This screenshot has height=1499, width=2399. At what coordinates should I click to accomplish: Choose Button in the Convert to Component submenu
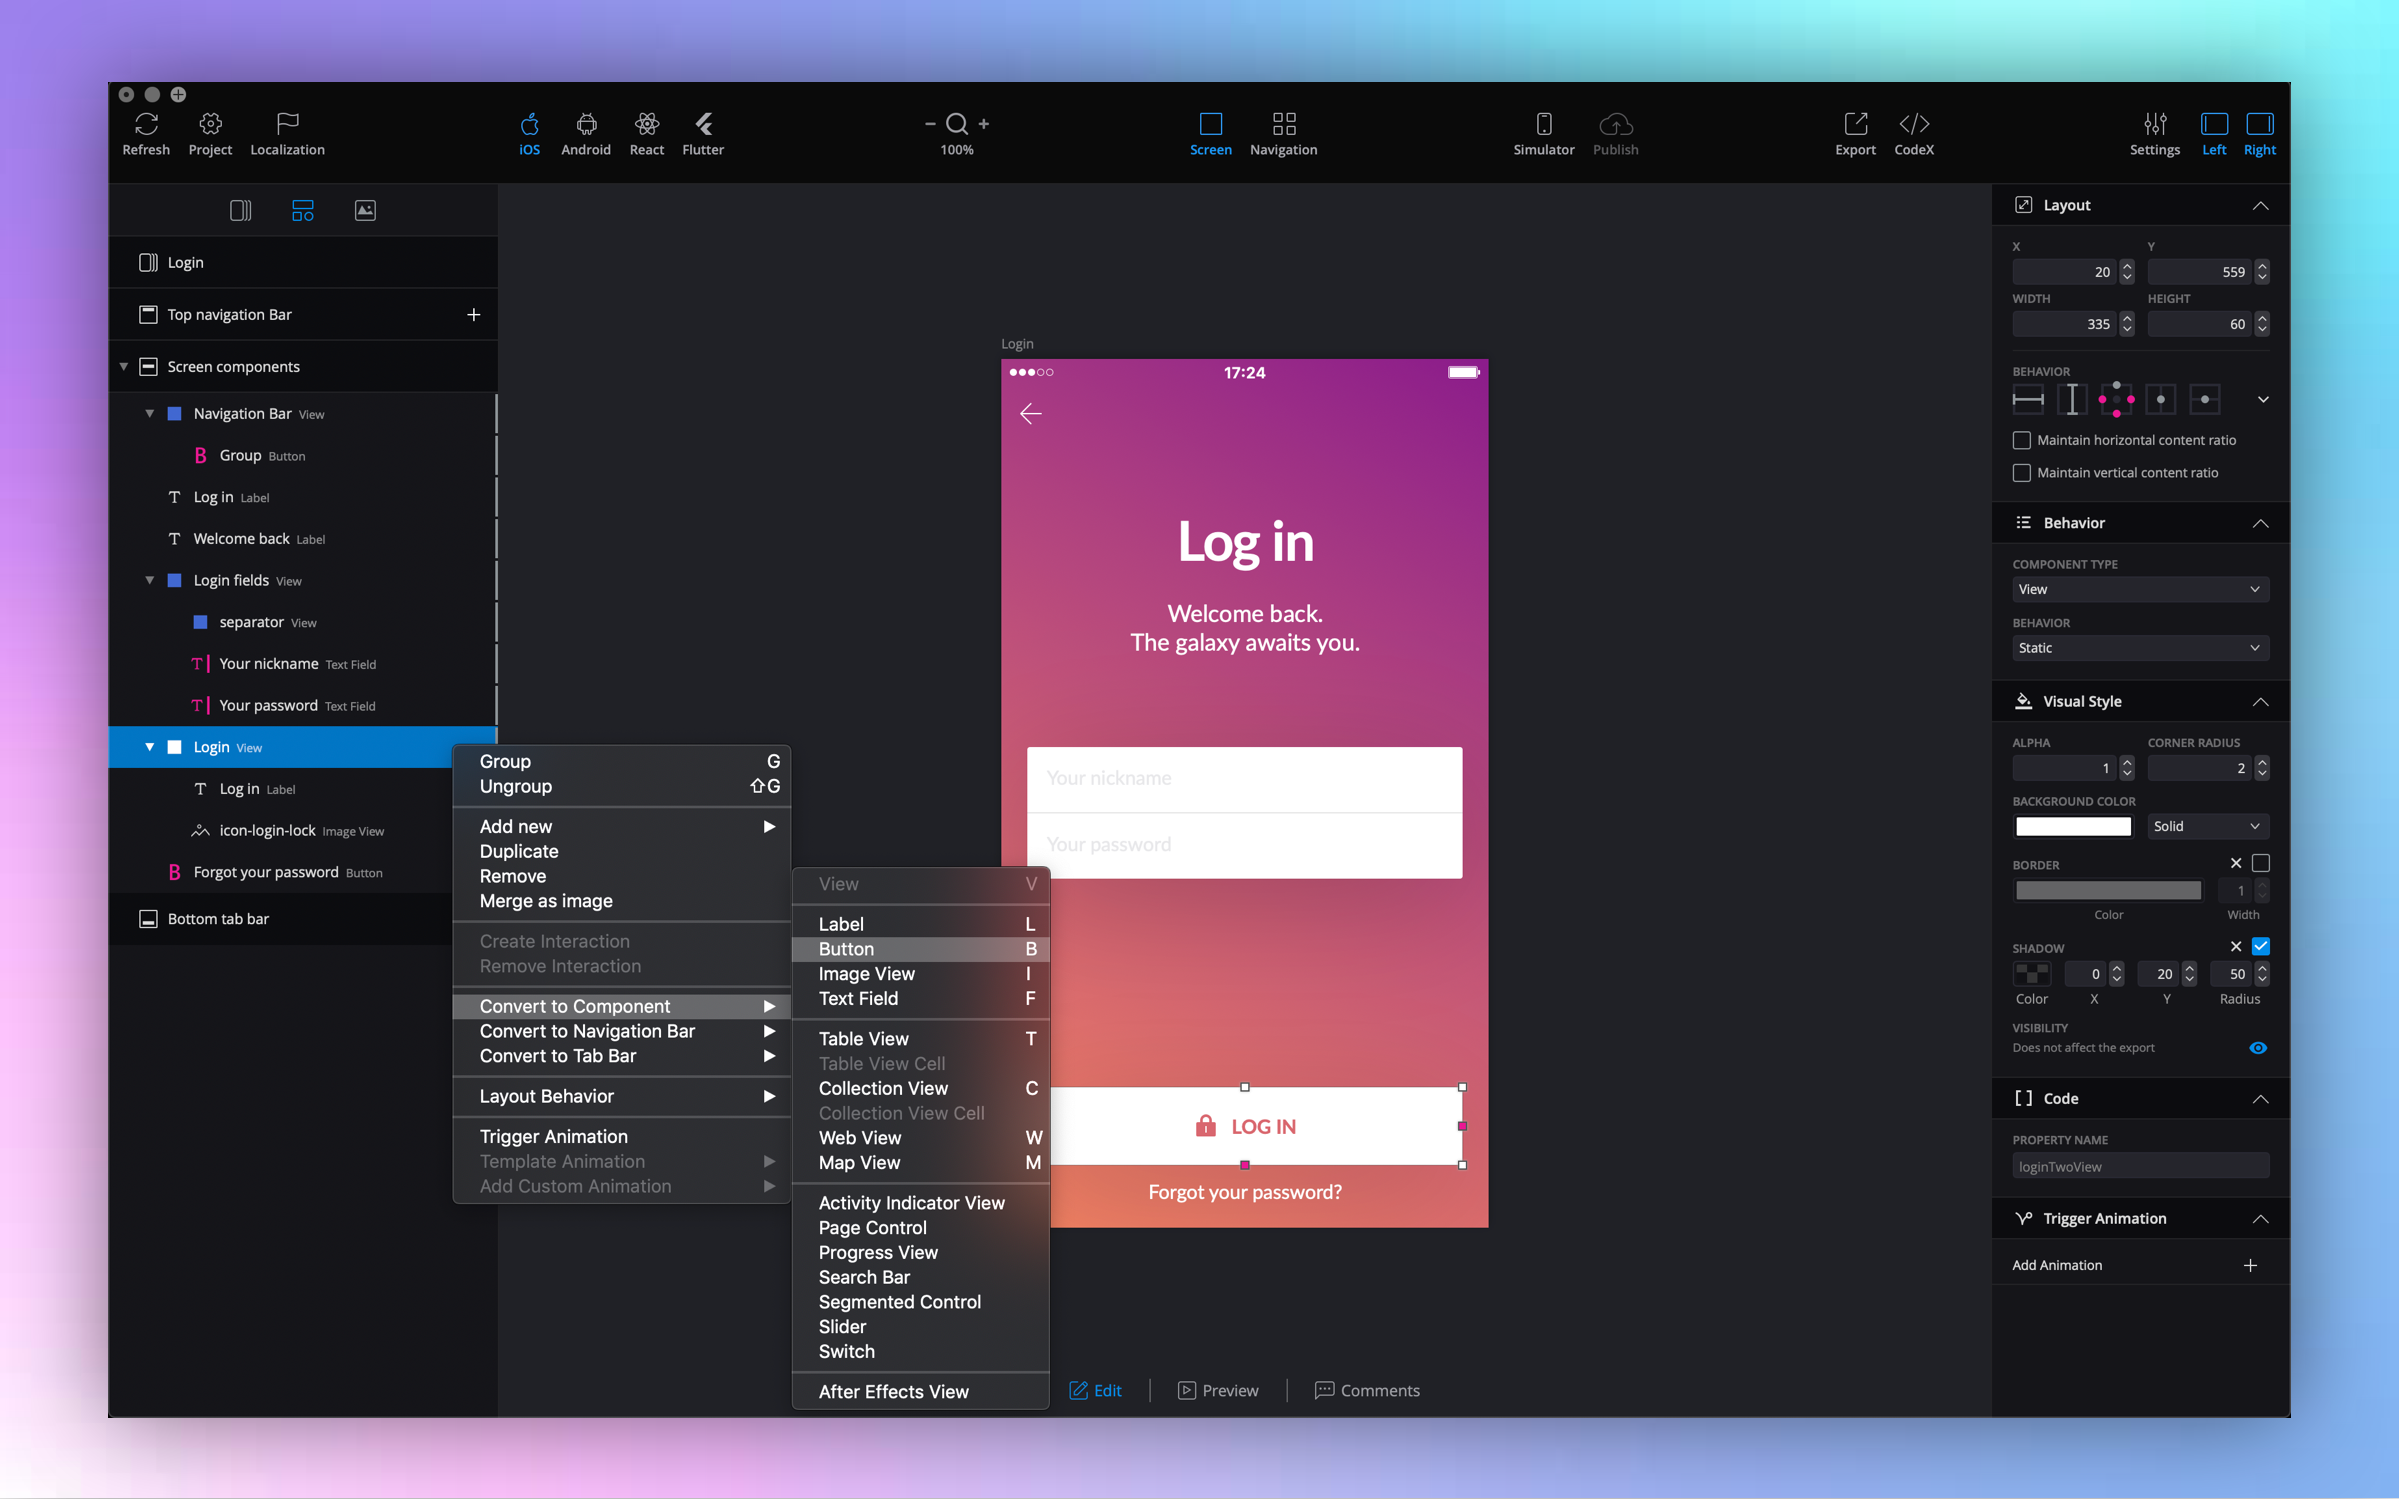point(846,949)
